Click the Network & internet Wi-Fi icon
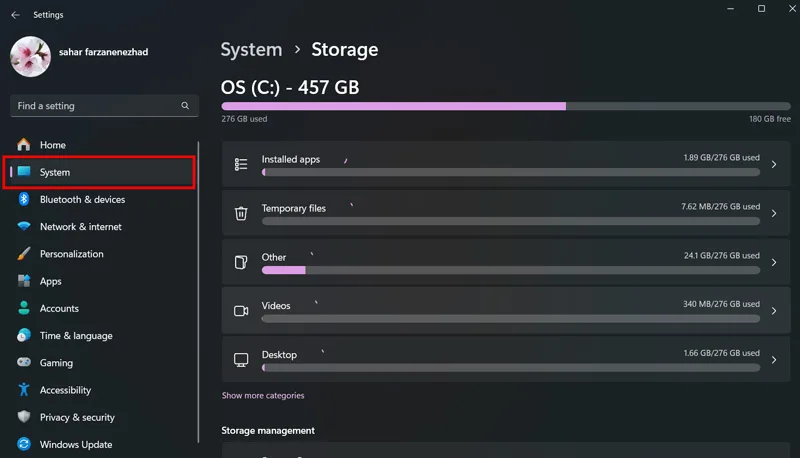This screenshot has height=458, width=800. point(24,226)
